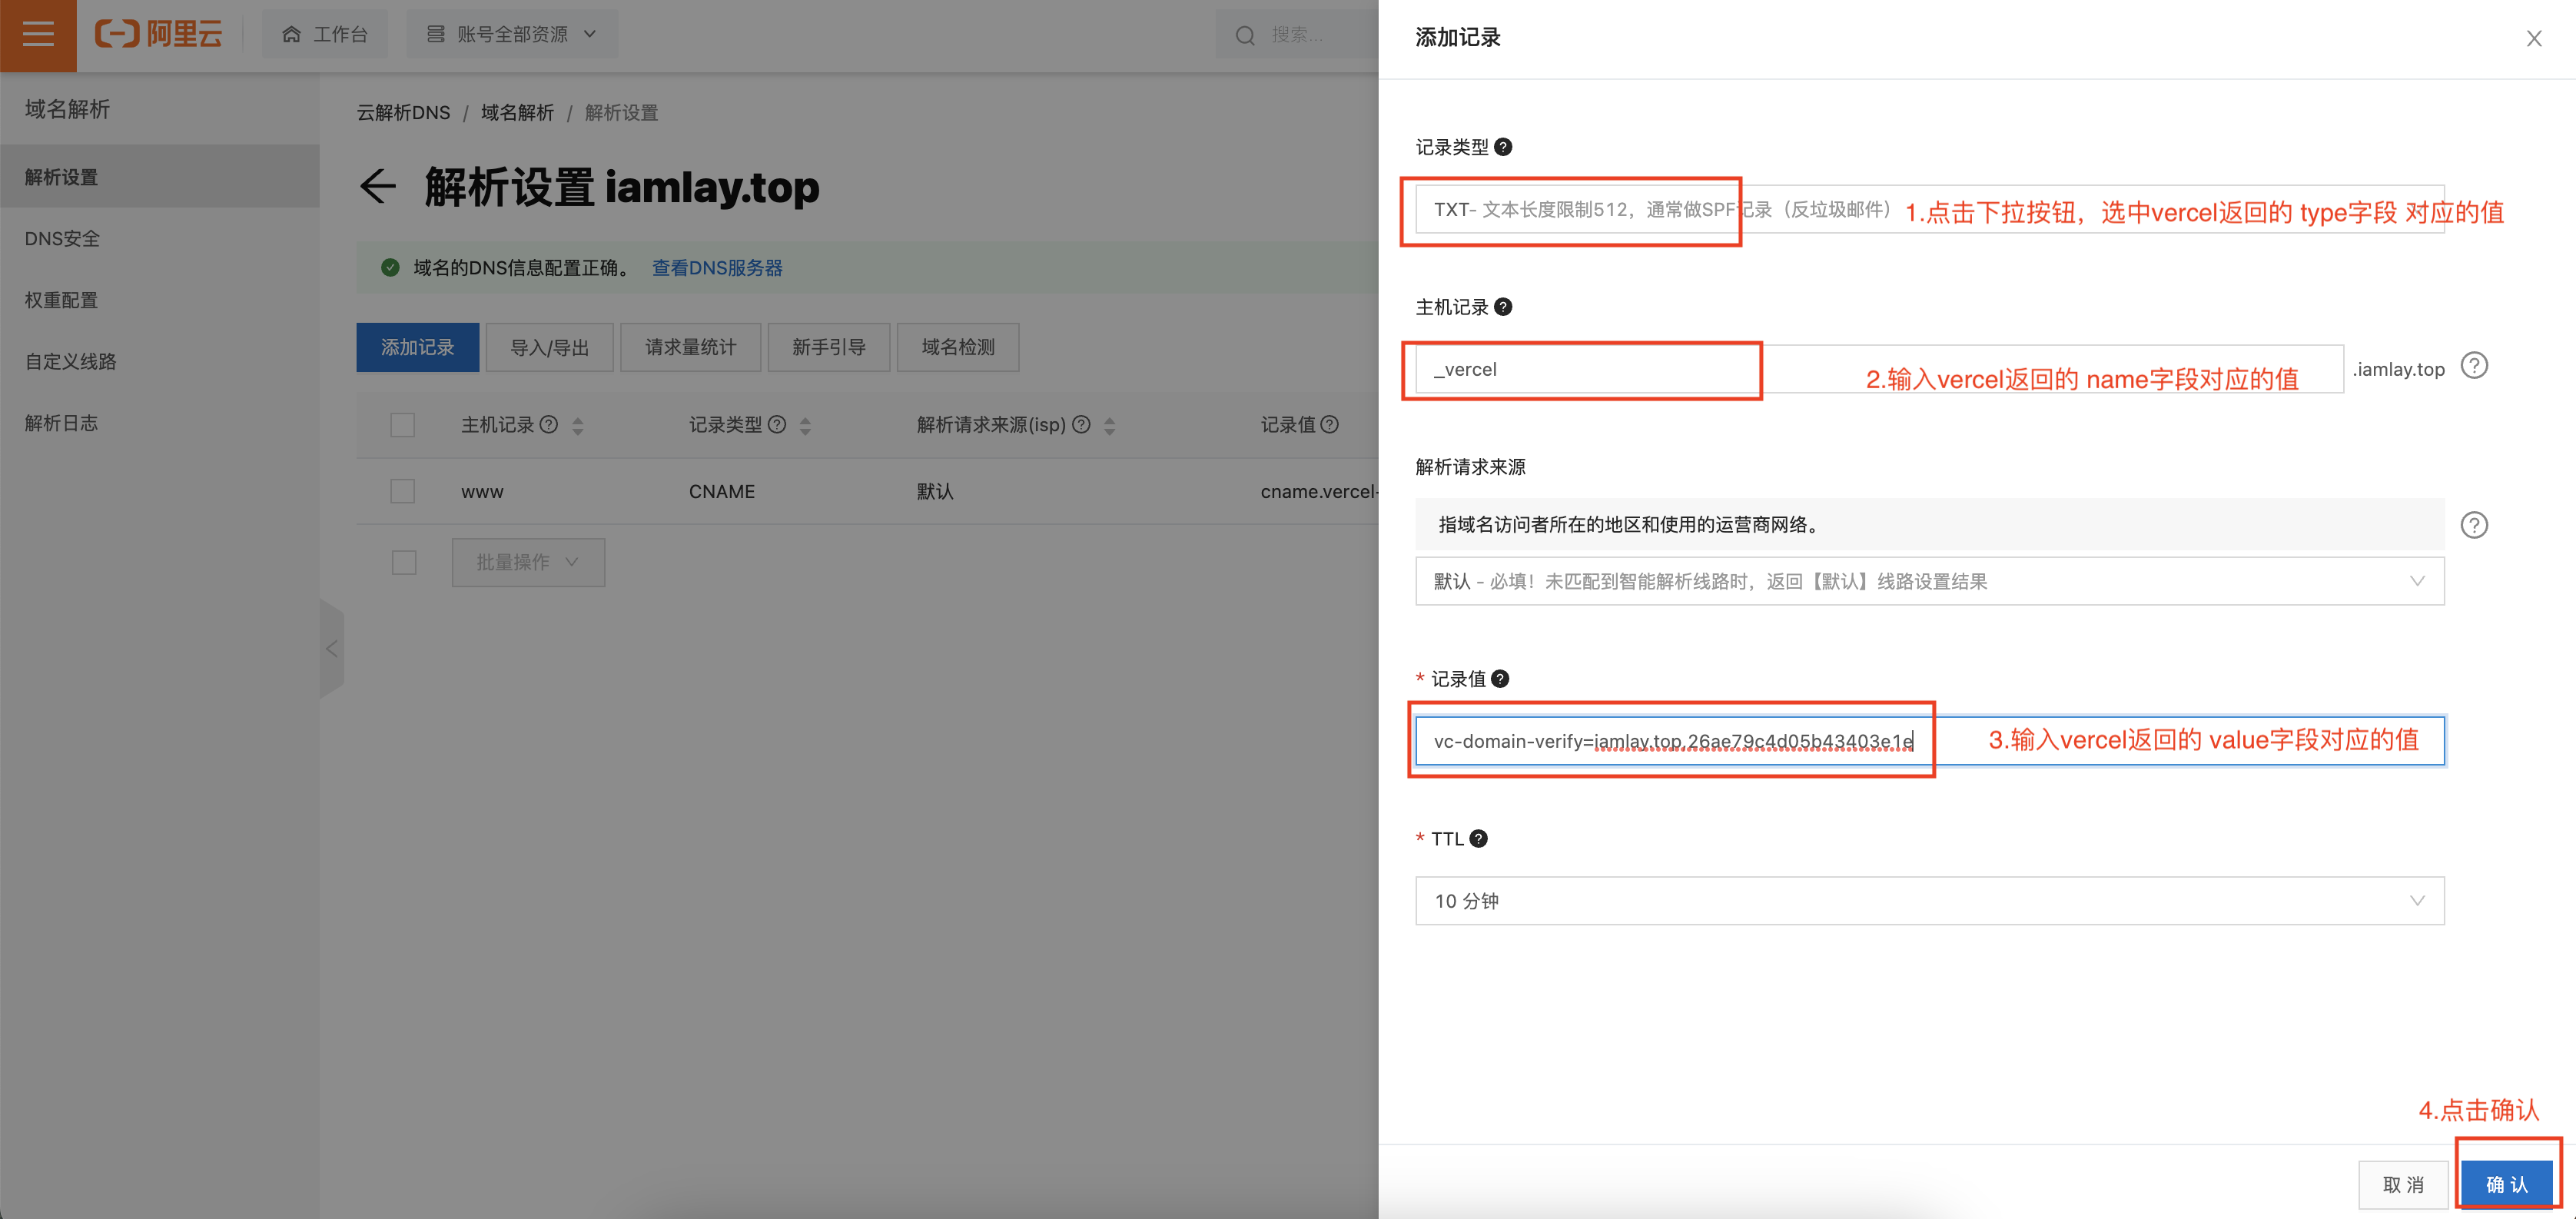Screen dimensions: 2576x1219
Task: Click help icon in 解析请求来源(isp) header
Action: click(1081, 424)
